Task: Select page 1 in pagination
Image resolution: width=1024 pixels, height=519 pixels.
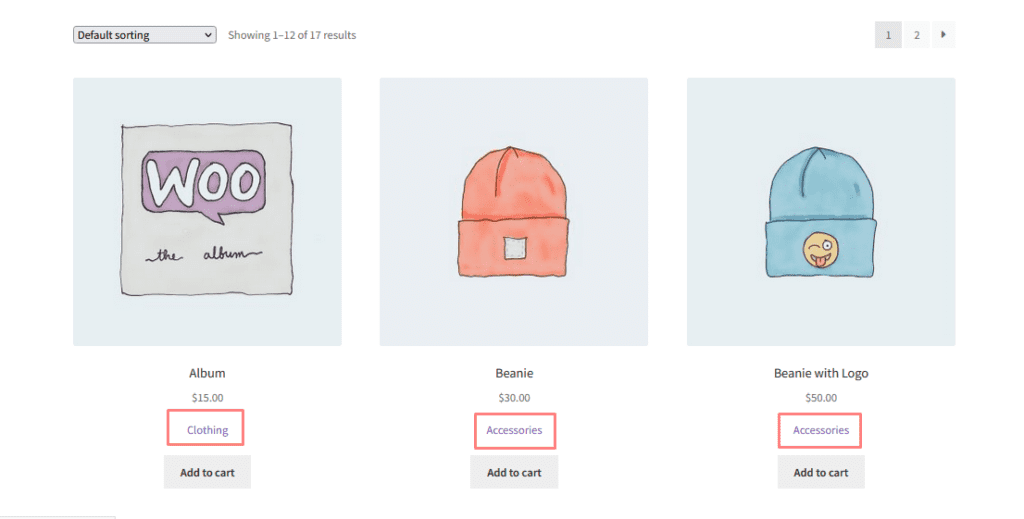Action: (x=888, y=35)
